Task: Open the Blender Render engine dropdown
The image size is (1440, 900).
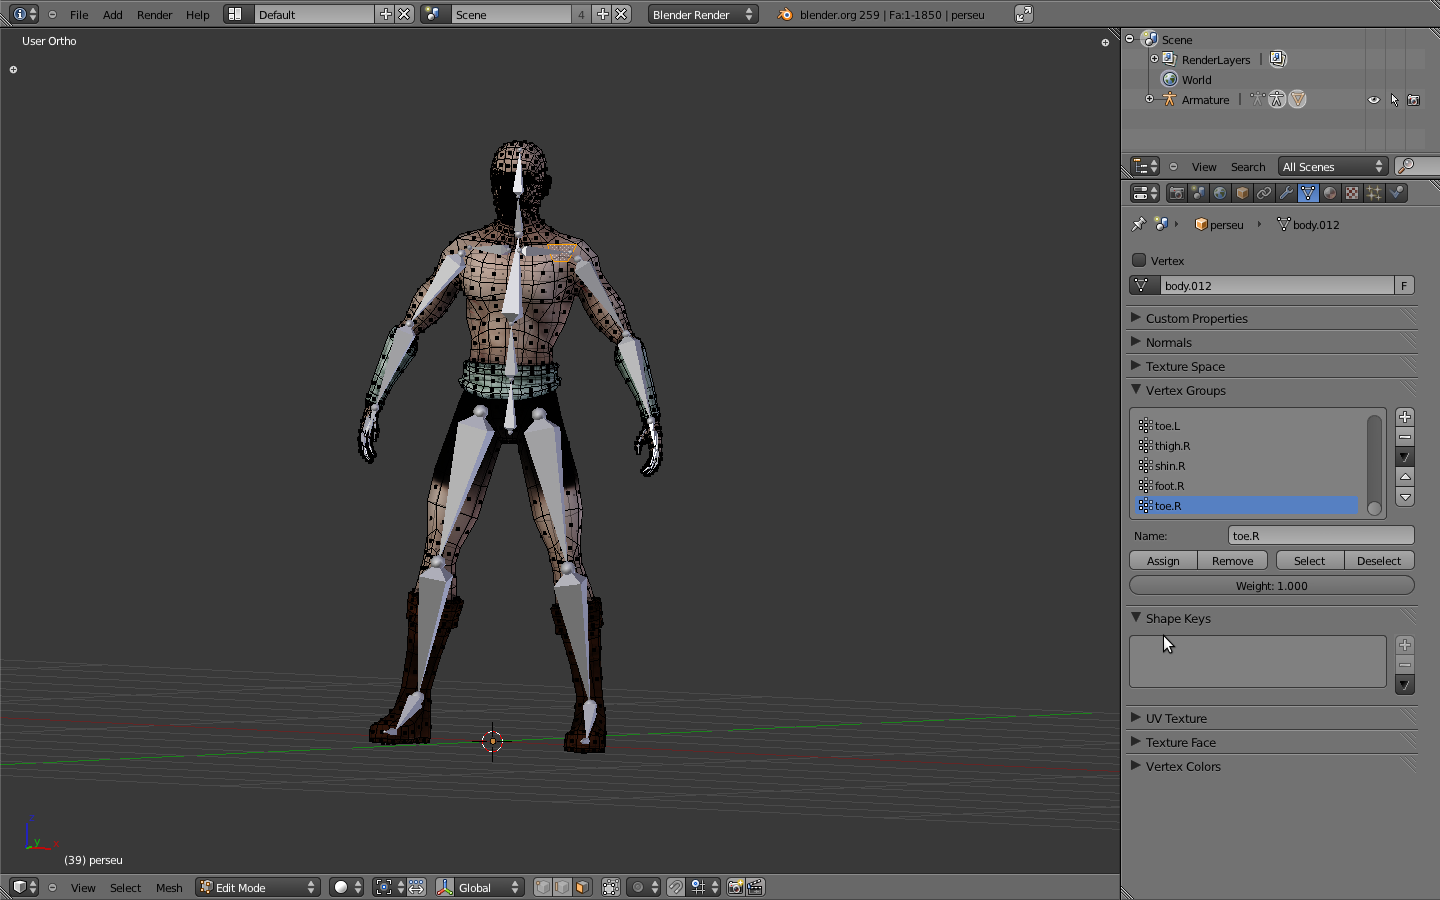Action: [x=702, y=14]
